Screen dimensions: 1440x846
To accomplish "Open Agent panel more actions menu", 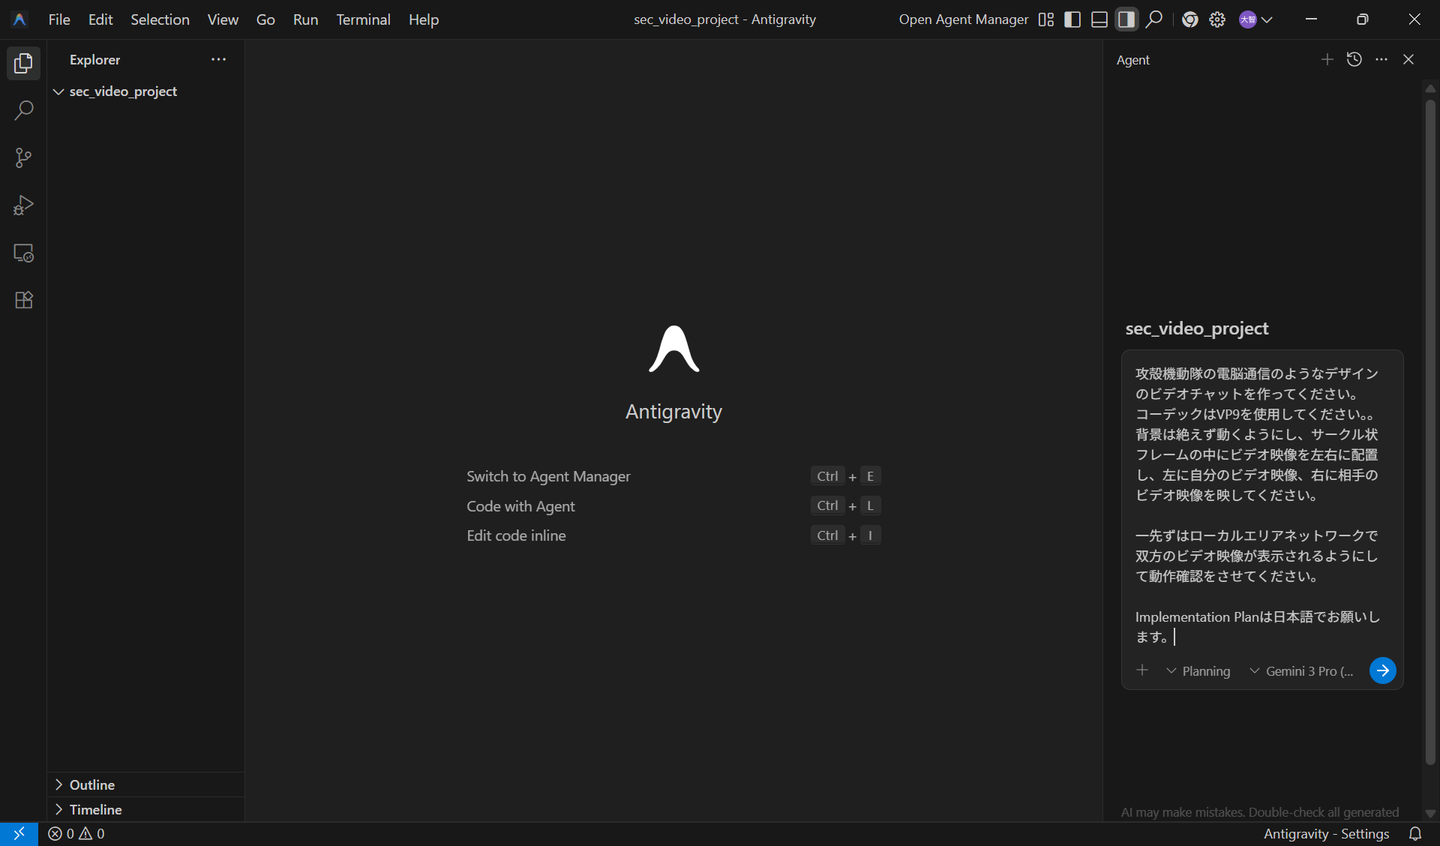I will pos(1381,59).
